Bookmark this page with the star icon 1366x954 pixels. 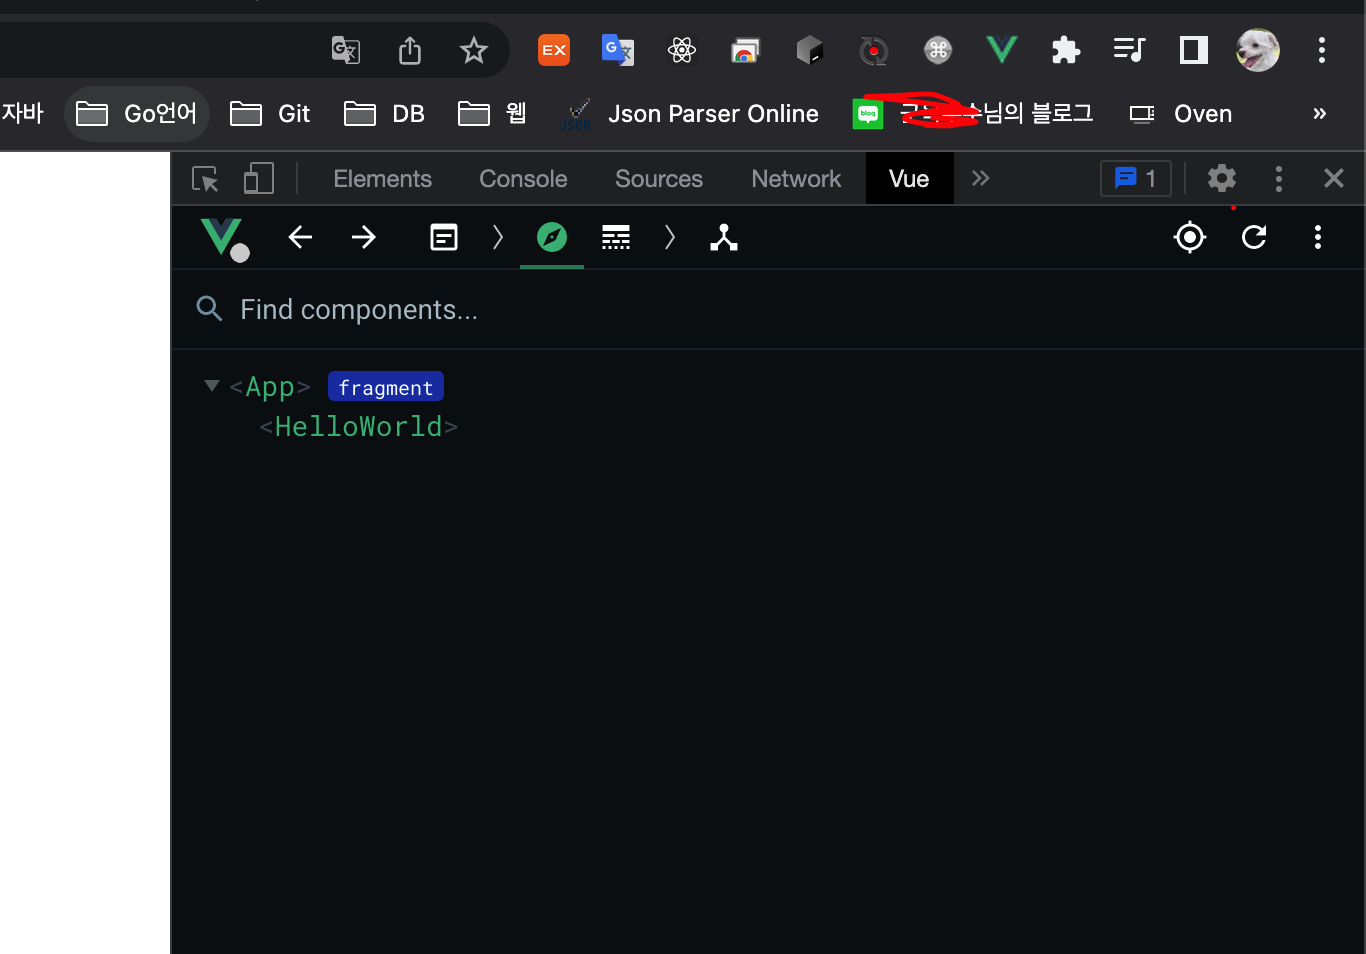pos(474,50)
